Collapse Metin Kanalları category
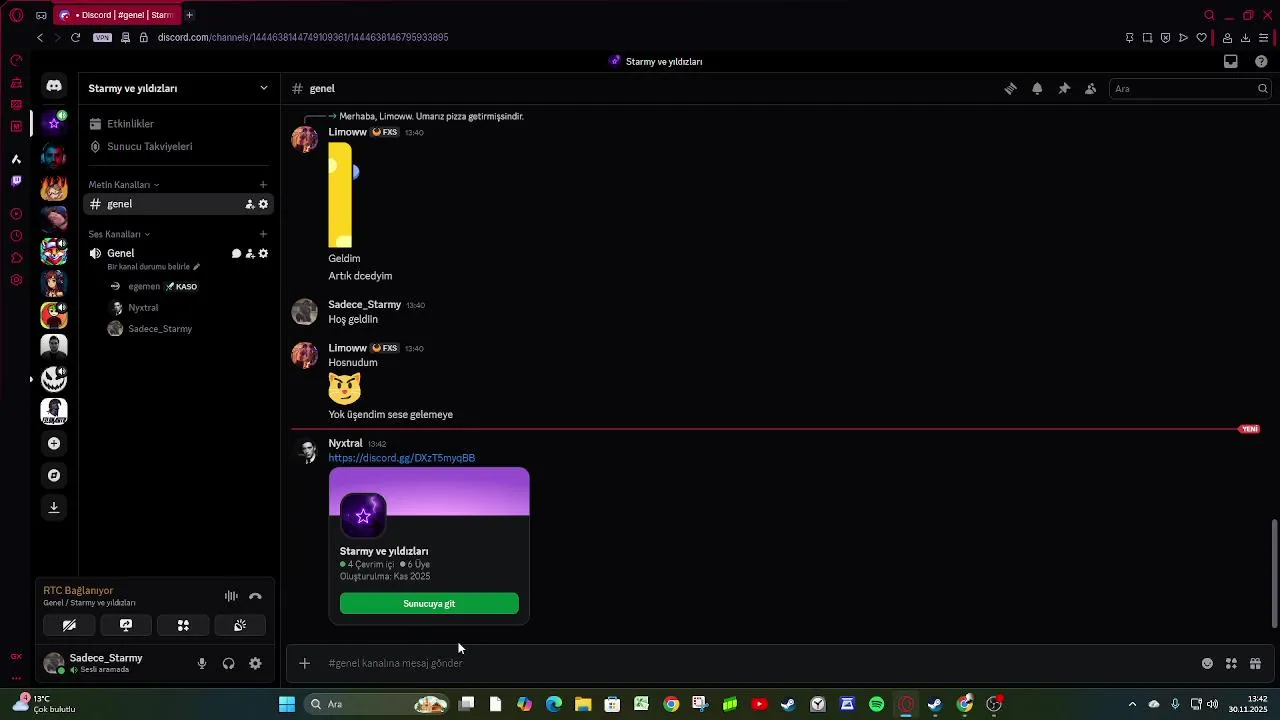 point(123,185)
